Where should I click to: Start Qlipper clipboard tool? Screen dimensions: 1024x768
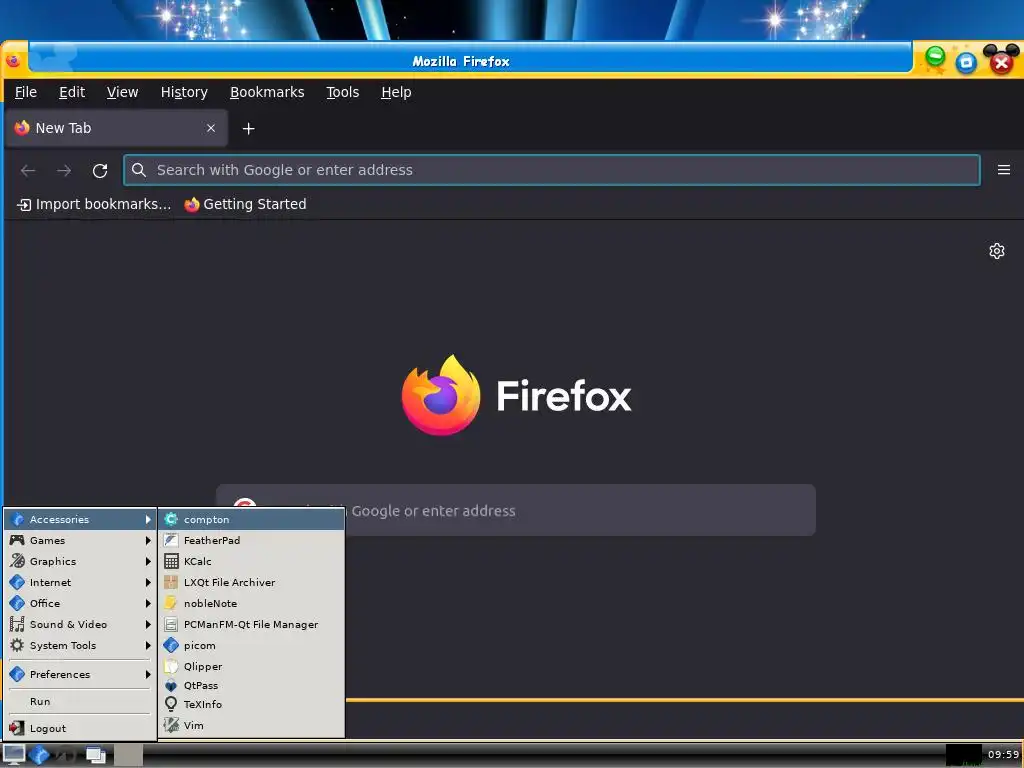click(x=252, y=666)
